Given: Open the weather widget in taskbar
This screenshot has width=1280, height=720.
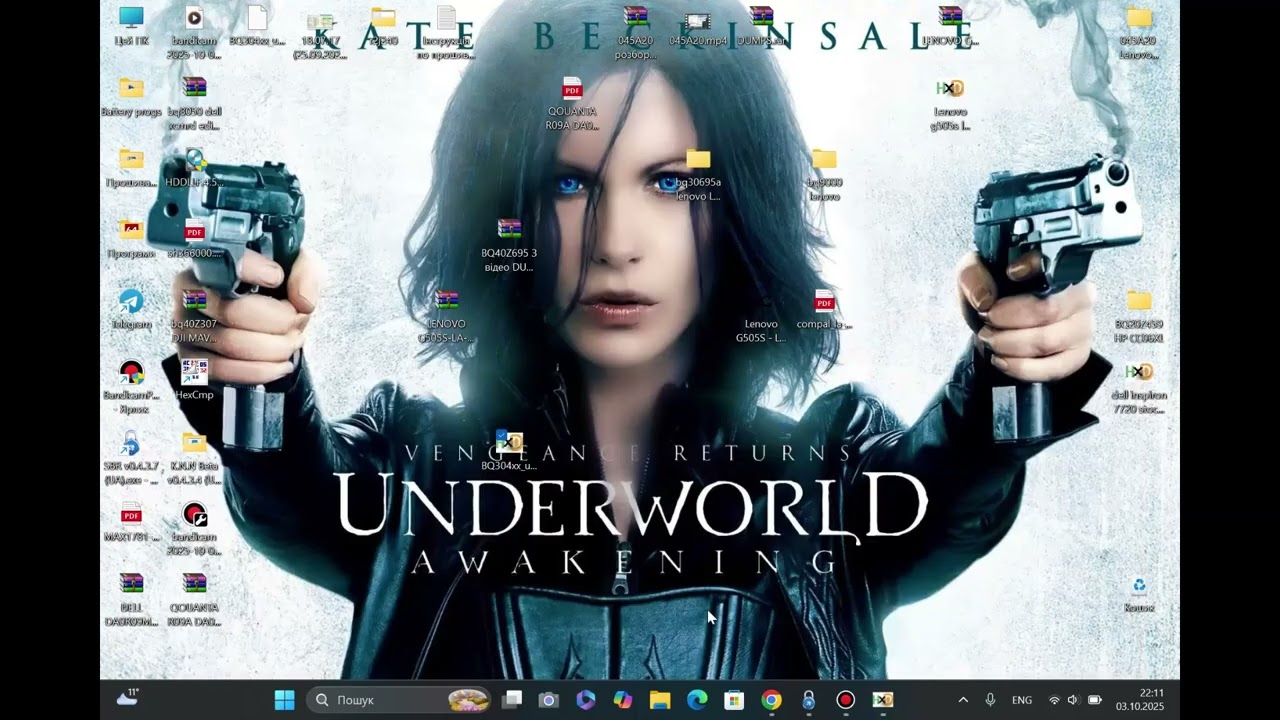Looking at the screenshot, I should (x=128, y=697).
